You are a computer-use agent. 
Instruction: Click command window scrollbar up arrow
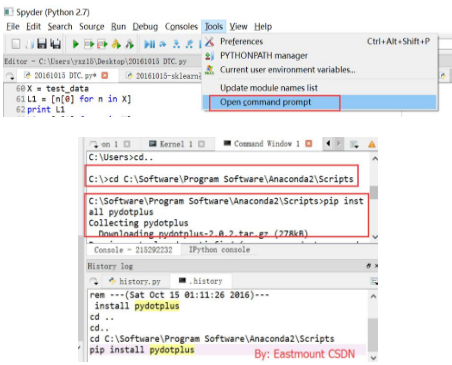375,159
